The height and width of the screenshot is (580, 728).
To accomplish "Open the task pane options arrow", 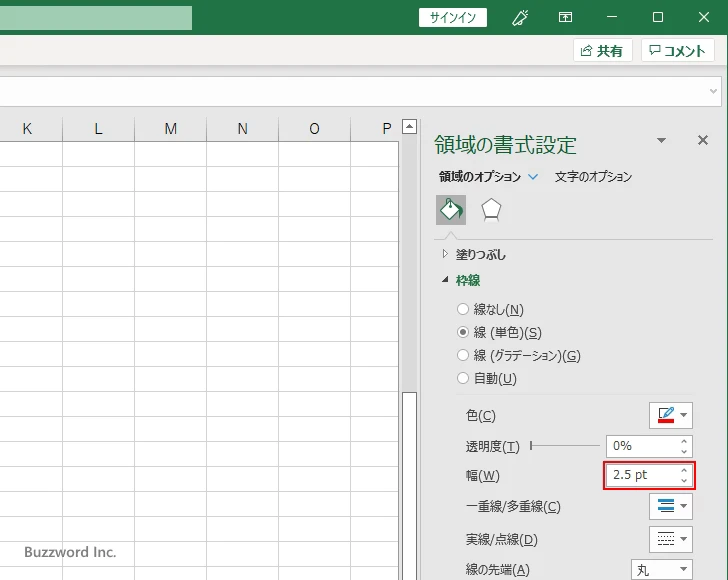I will coord(662,140).
